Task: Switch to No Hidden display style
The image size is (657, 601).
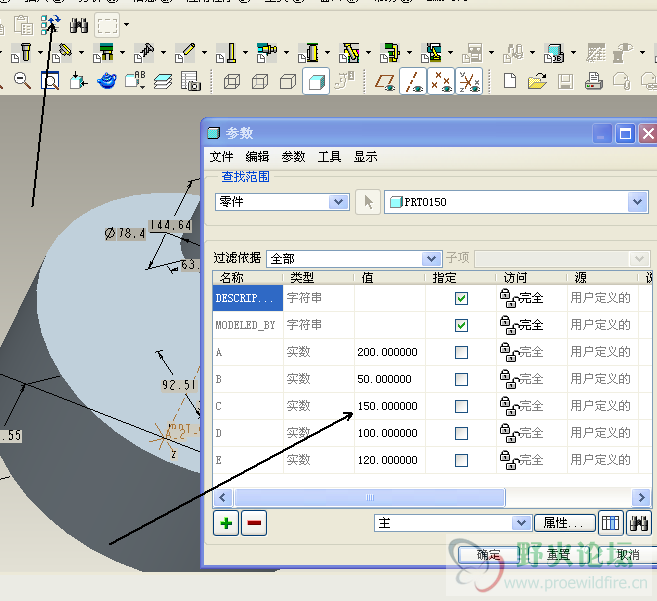Action: click(288, 81)
